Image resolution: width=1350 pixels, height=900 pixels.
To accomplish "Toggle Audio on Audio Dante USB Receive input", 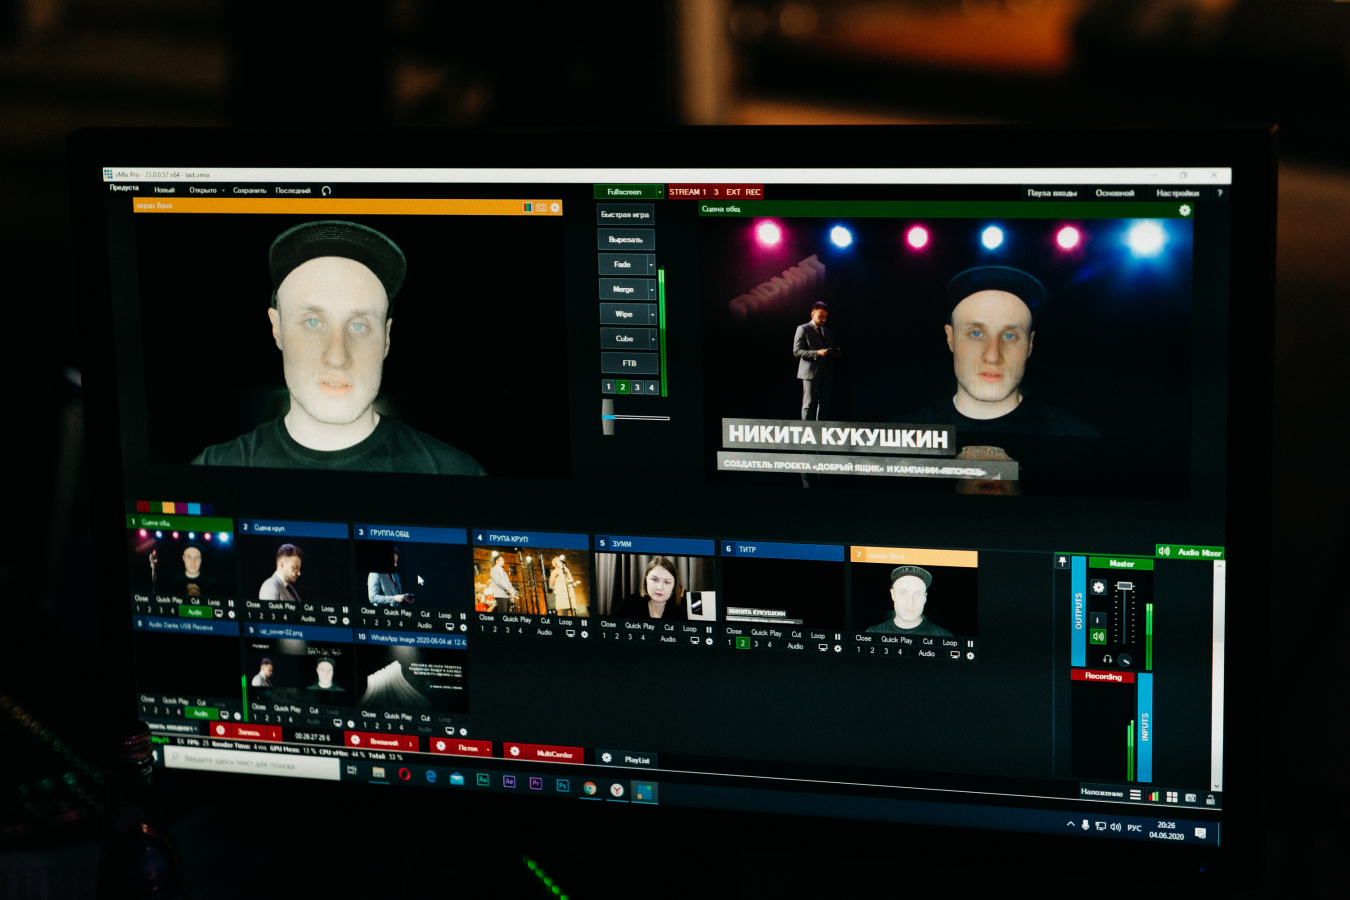I will click(200, 713).
